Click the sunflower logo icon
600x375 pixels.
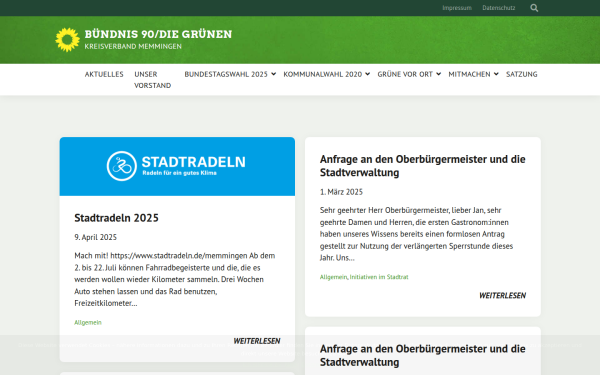click(67, 39)
